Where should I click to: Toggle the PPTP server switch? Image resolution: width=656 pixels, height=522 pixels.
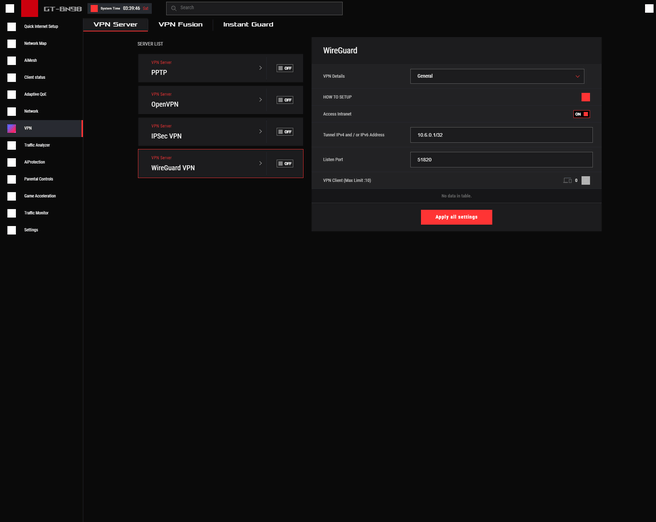point(284,68)
